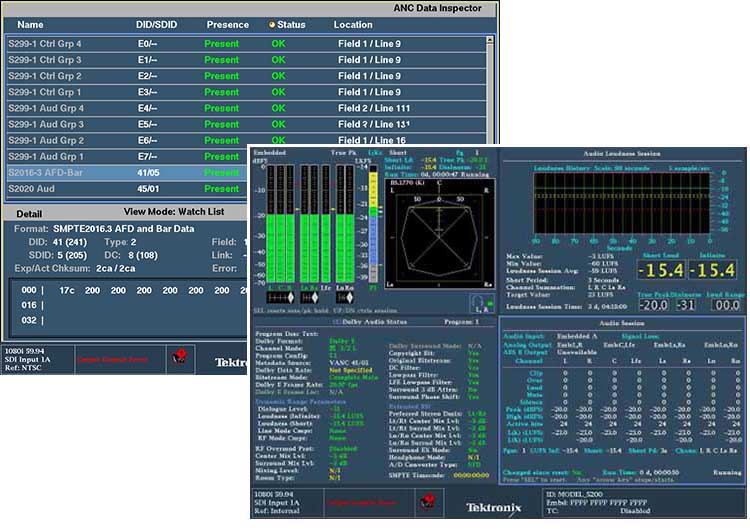
Task: Click the Dialnorm readout -31
Action: 685,305
